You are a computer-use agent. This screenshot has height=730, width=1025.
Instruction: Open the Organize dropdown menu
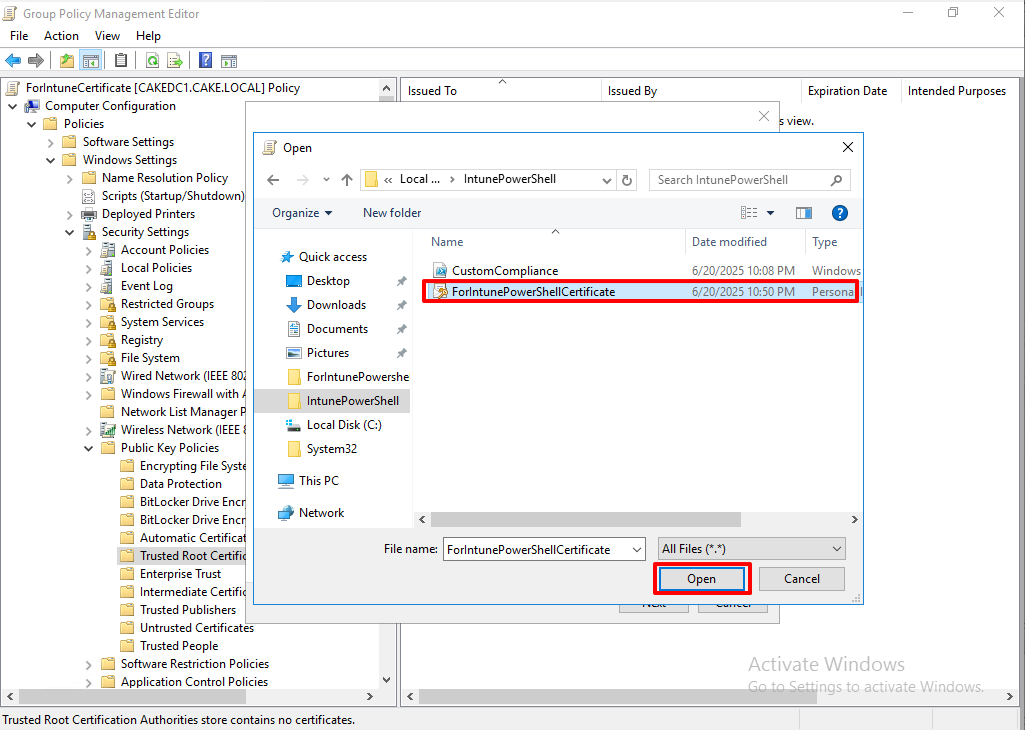tap(302, 213)
